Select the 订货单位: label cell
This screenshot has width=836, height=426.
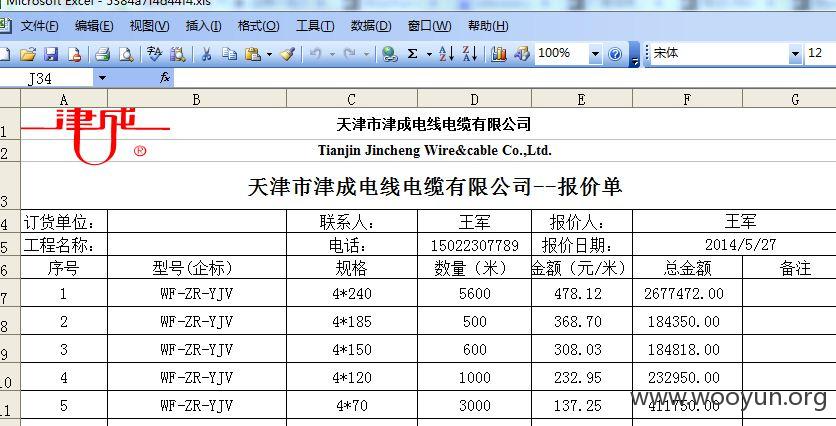coord(64,221)
